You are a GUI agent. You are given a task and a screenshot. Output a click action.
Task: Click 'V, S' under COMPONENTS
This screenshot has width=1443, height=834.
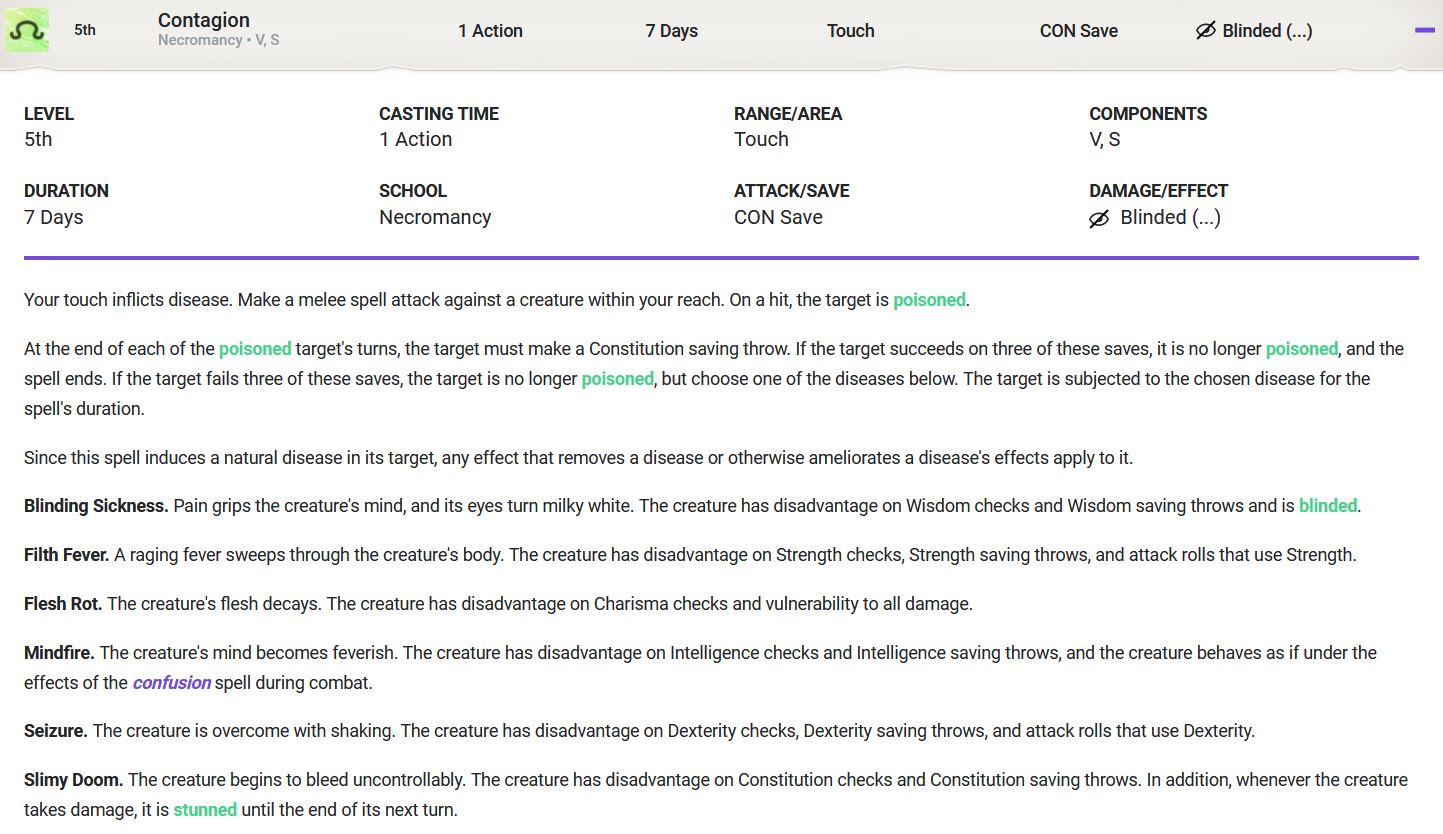1105,140
